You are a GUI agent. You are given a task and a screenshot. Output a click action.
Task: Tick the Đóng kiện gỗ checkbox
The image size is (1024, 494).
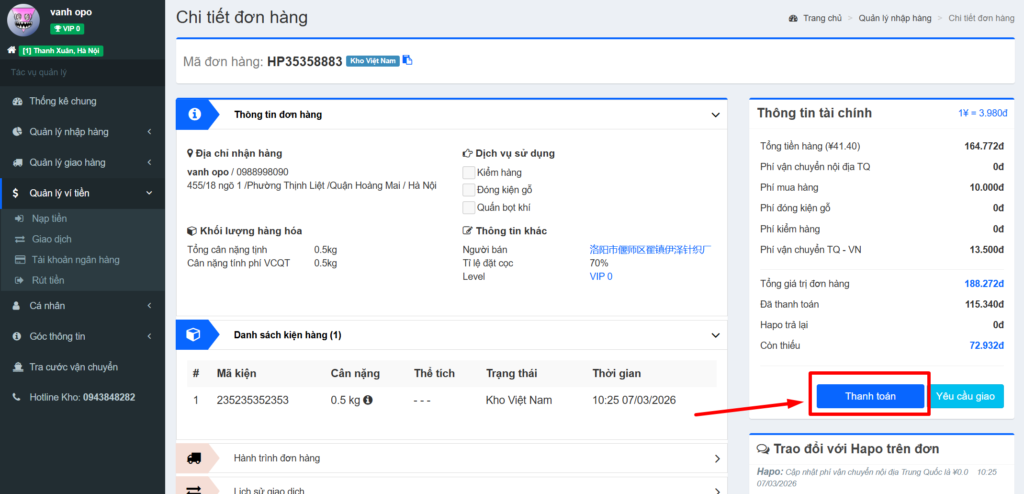pyautogui.click(x=469, y=190)
